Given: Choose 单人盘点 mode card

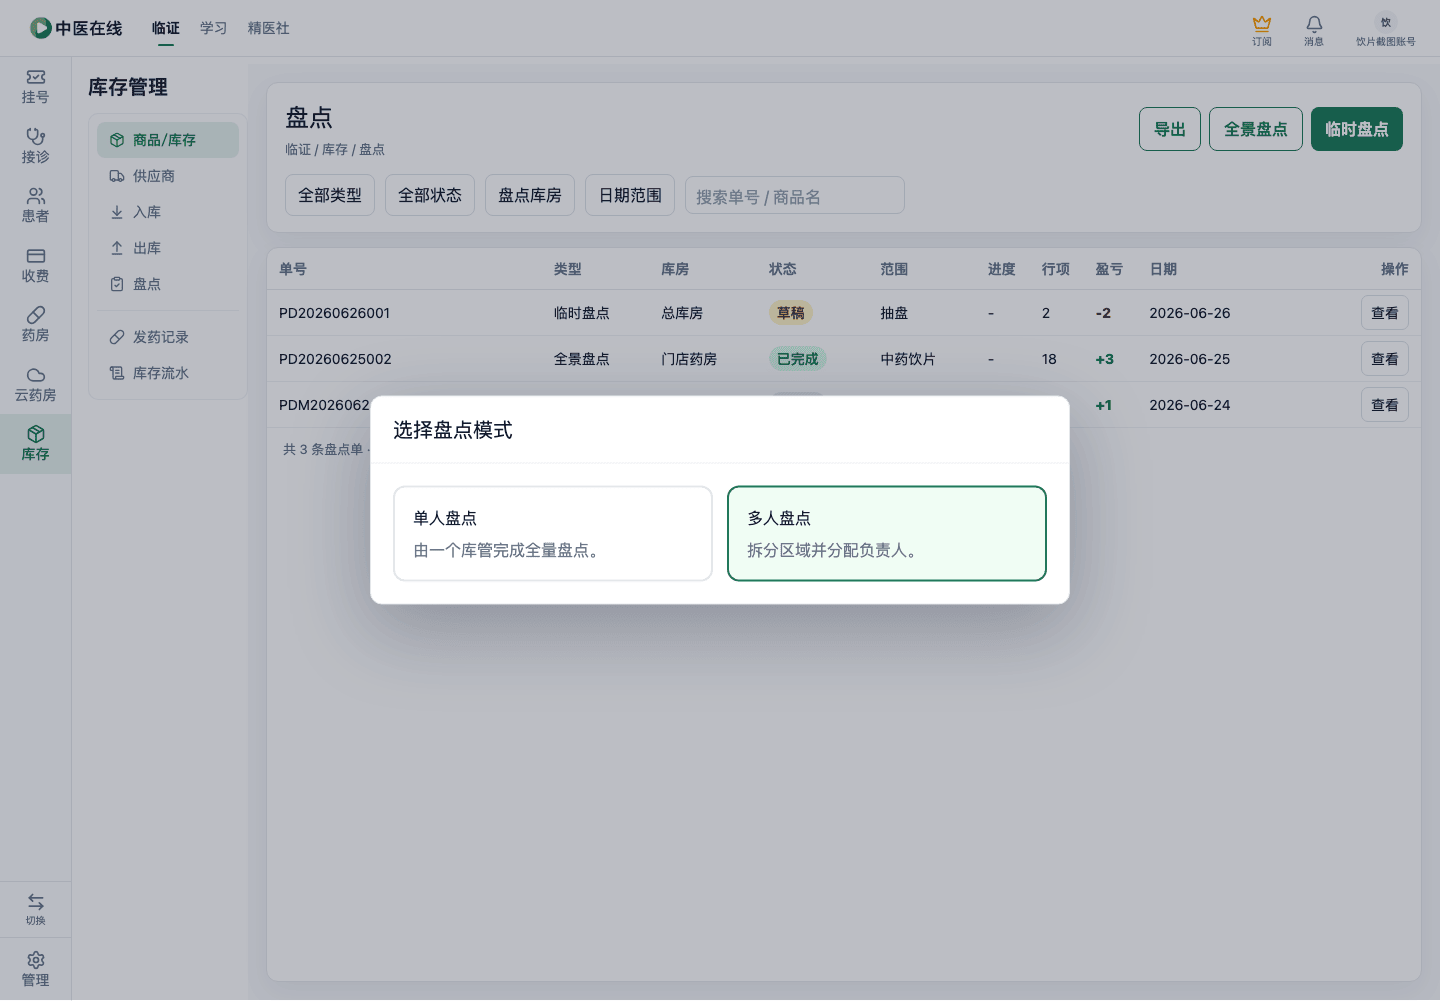Looking at the screenshot, I should (x=553, y=533).
